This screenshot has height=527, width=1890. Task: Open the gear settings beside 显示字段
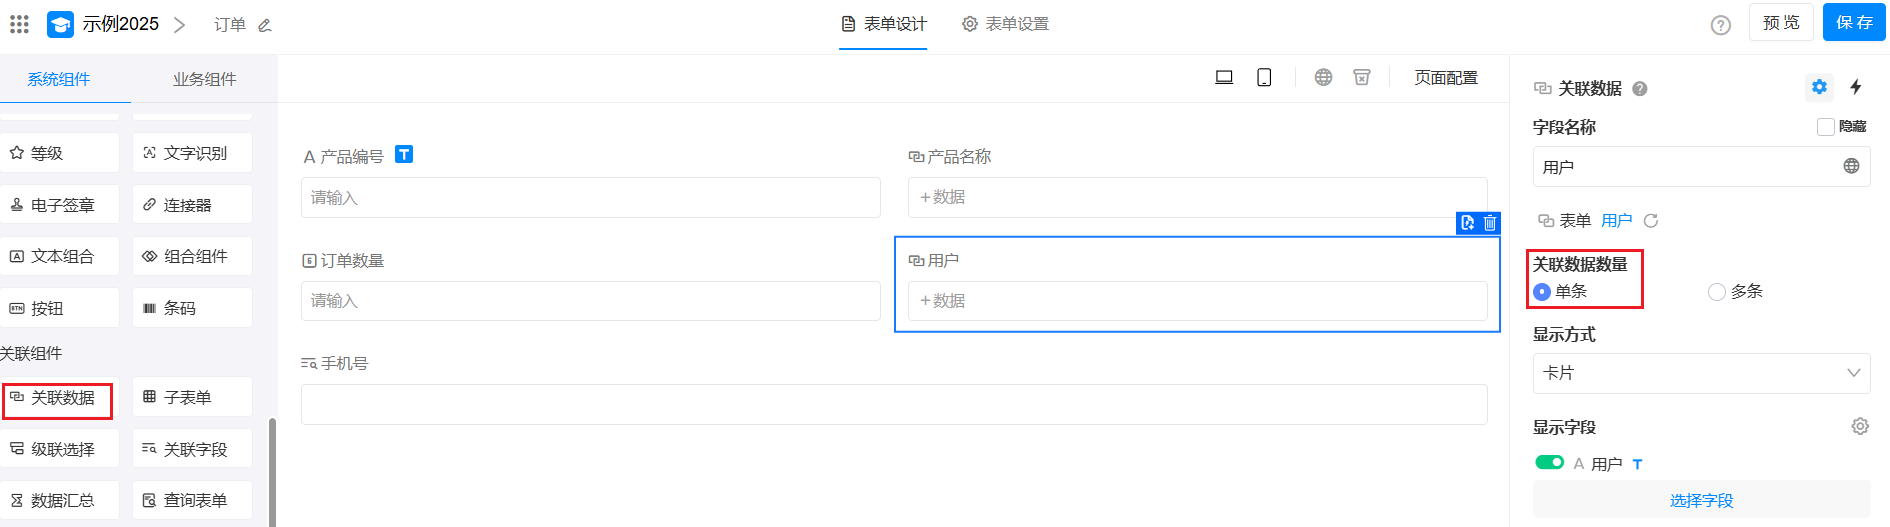coord(1860,426)
